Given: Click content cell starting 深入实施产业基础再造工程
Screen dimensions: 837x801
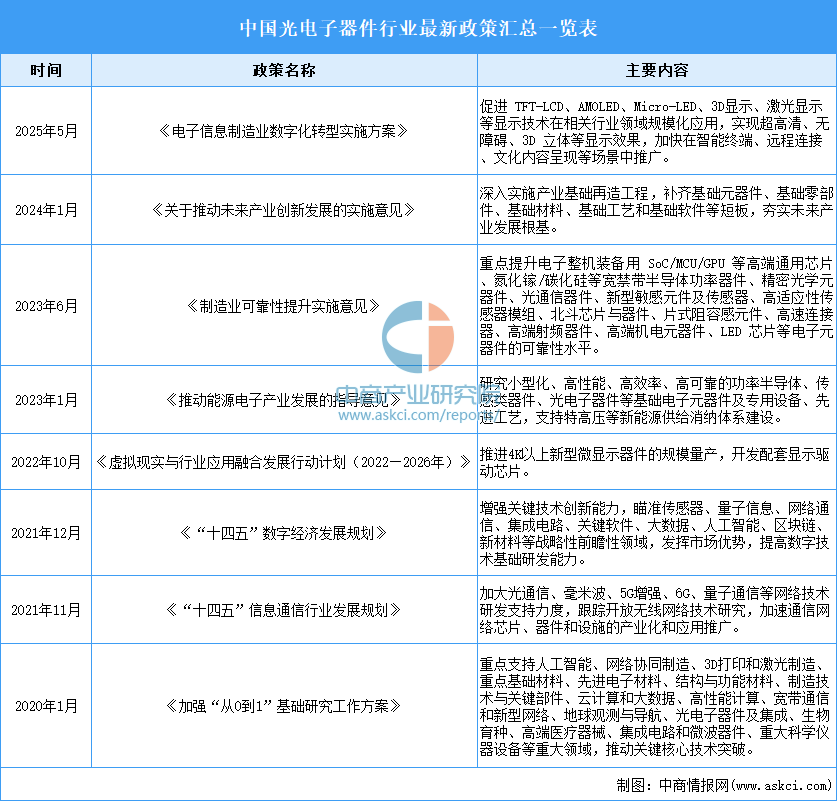Looking at the screenshot, I should 657,210.
